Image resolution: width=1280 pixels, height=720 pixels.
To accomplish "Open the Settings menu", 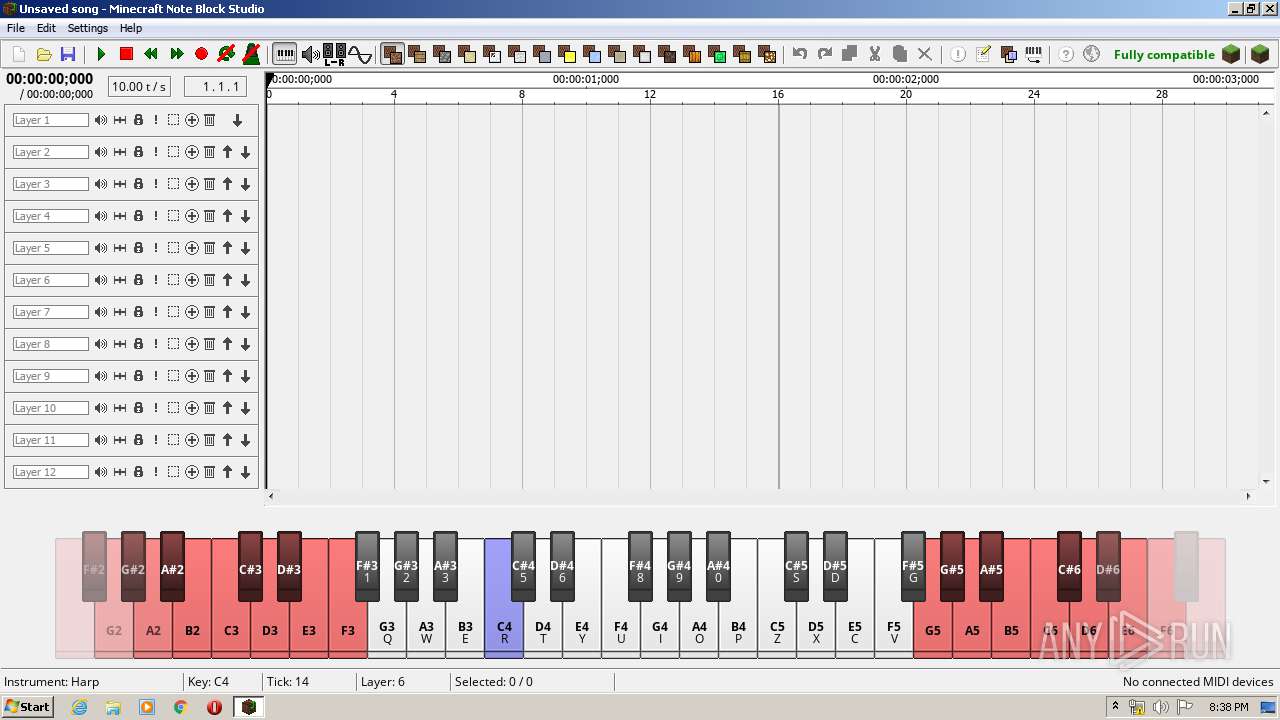I will coord(88,28).
